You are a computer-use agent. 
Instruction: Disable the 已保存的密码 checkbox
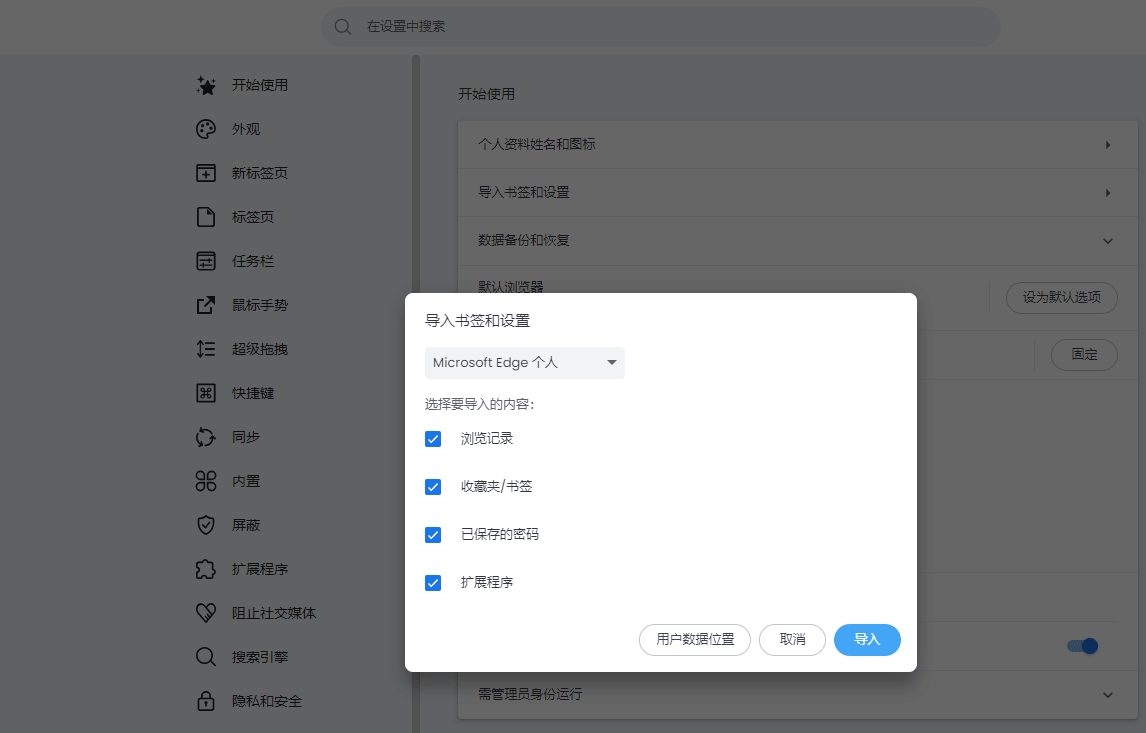point(433,535)
